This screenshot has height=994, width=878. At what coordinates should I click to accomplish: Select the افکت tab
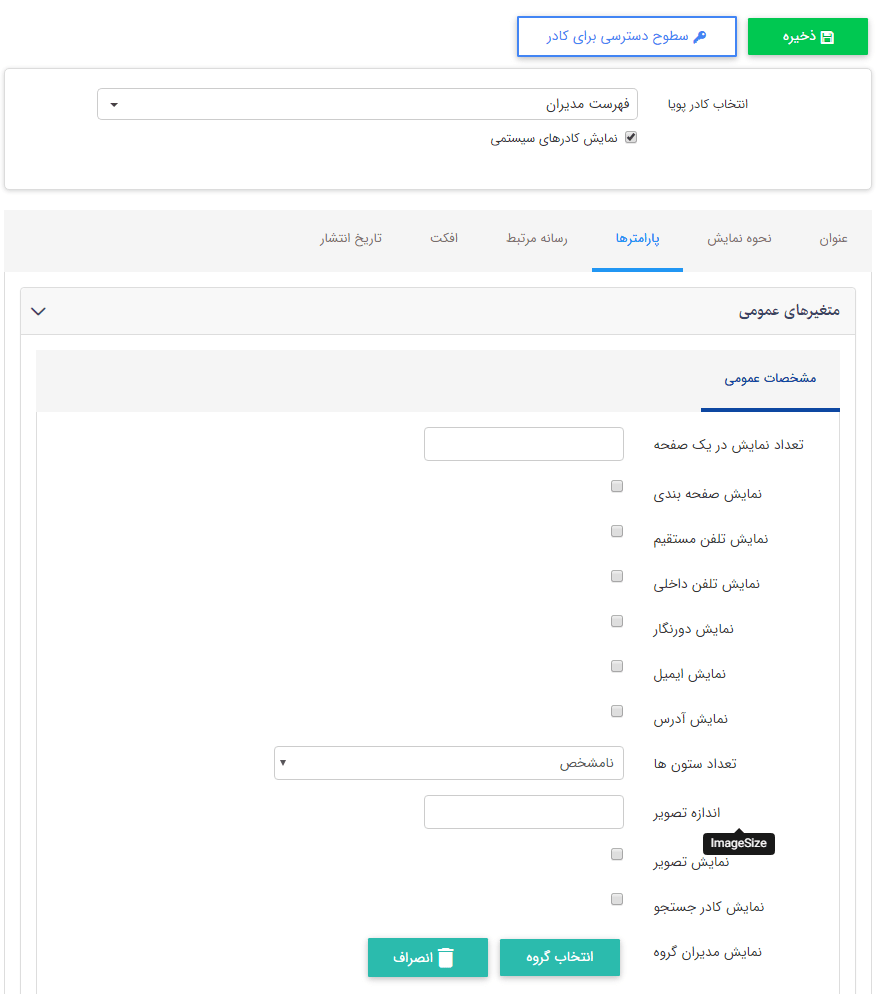point(446,239)
